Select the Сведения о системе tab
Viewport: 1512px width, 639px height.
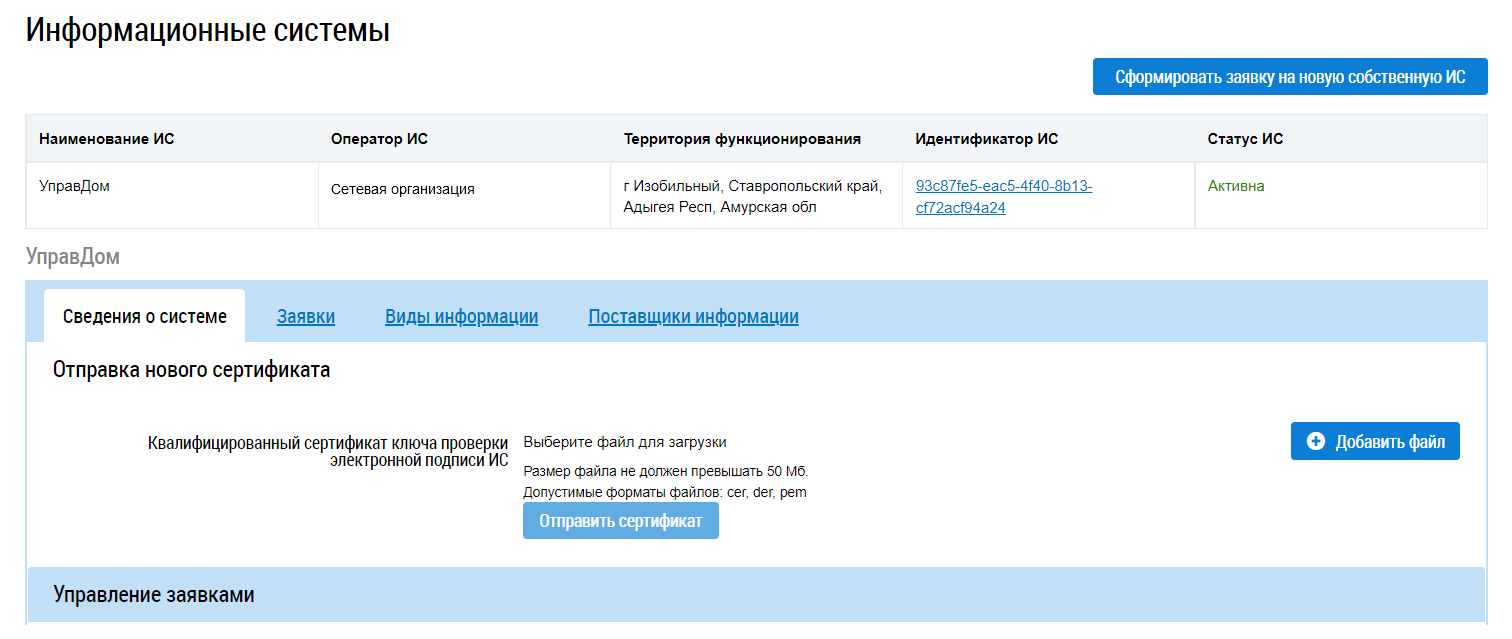point(145,317)
